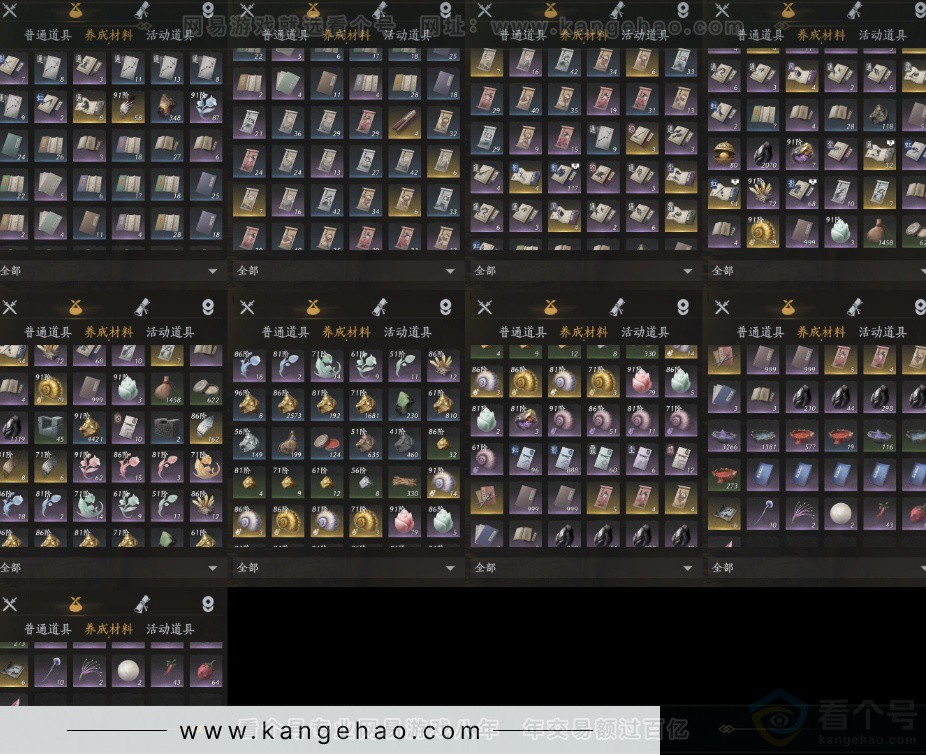Click brown pouch item with count 199

288,442
